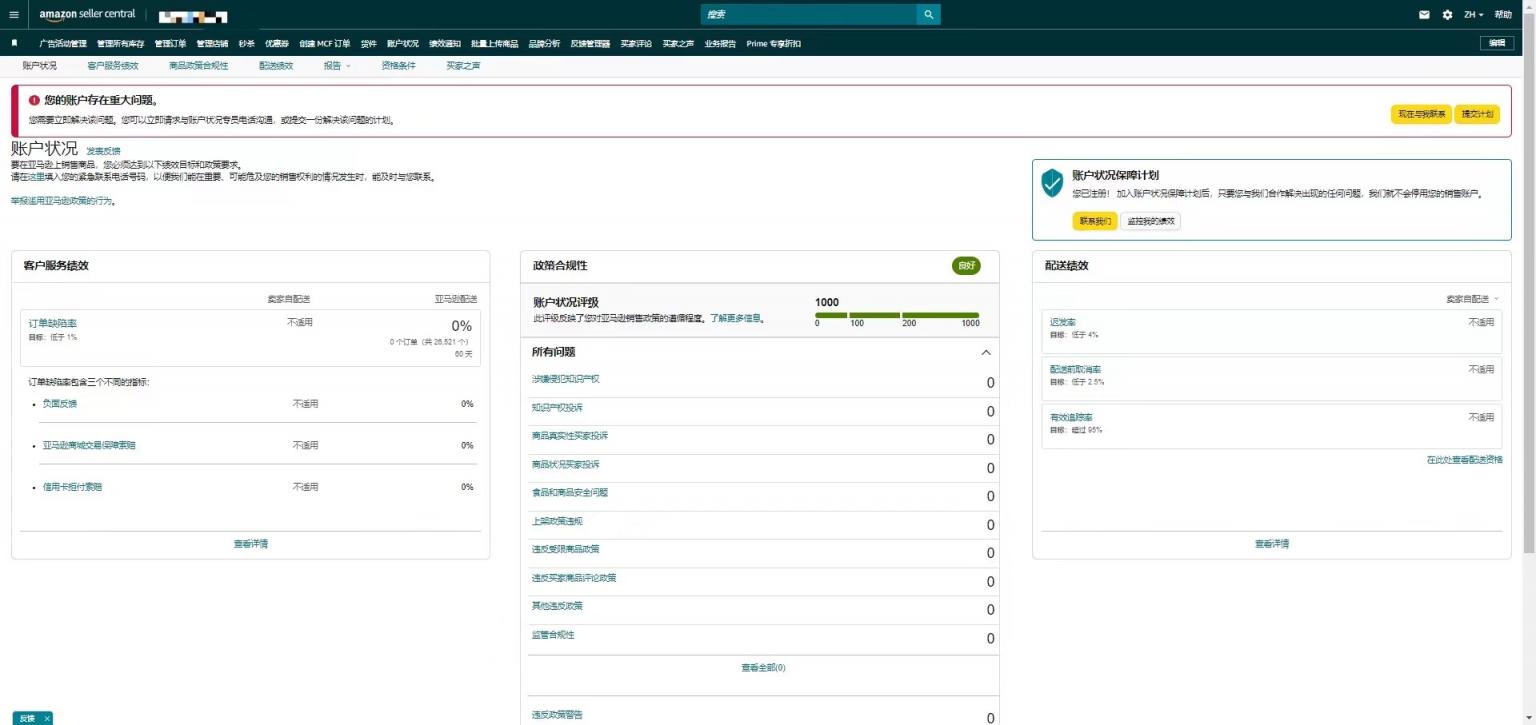
Task: Click in the 搜索 search field
Action: [x=808, y=15]
